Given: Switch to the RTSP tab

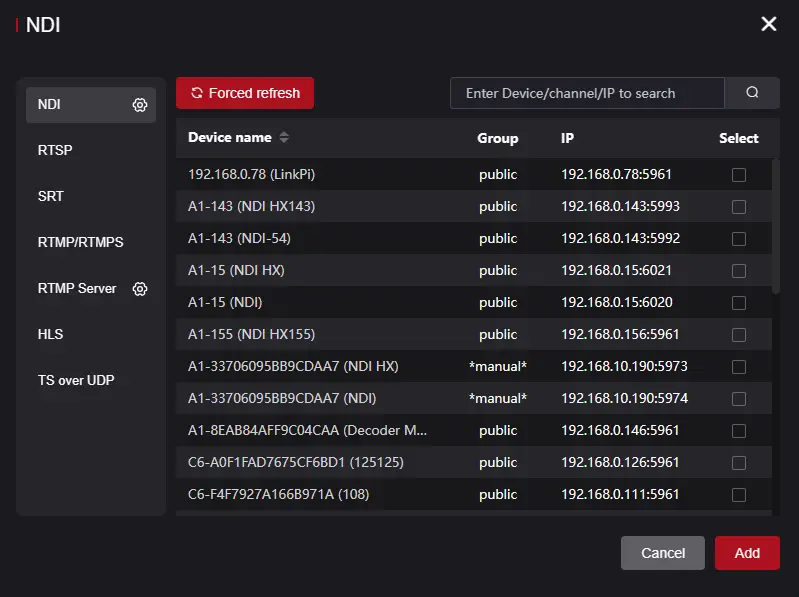Looking at the screenshot, I should click(55, 151).
